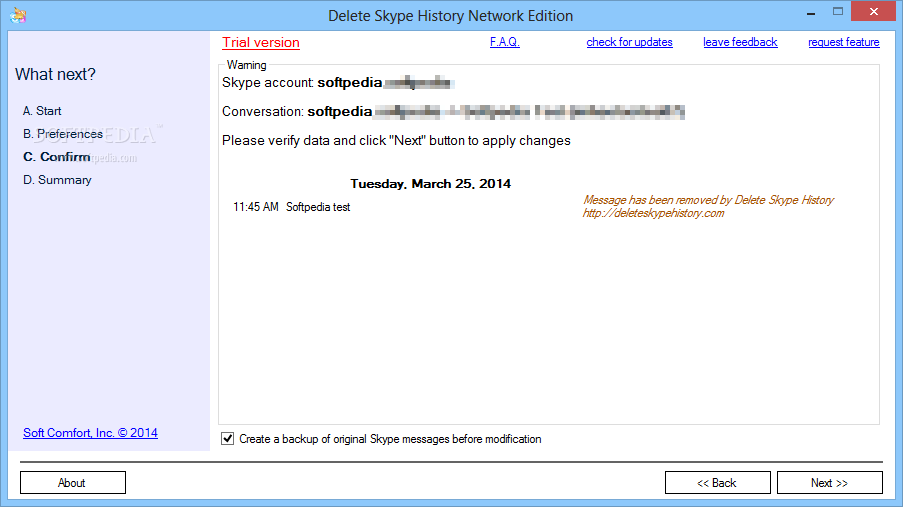903x507 pixels.
Task: Click the << Back button
Action: click(x=718, y=483)
